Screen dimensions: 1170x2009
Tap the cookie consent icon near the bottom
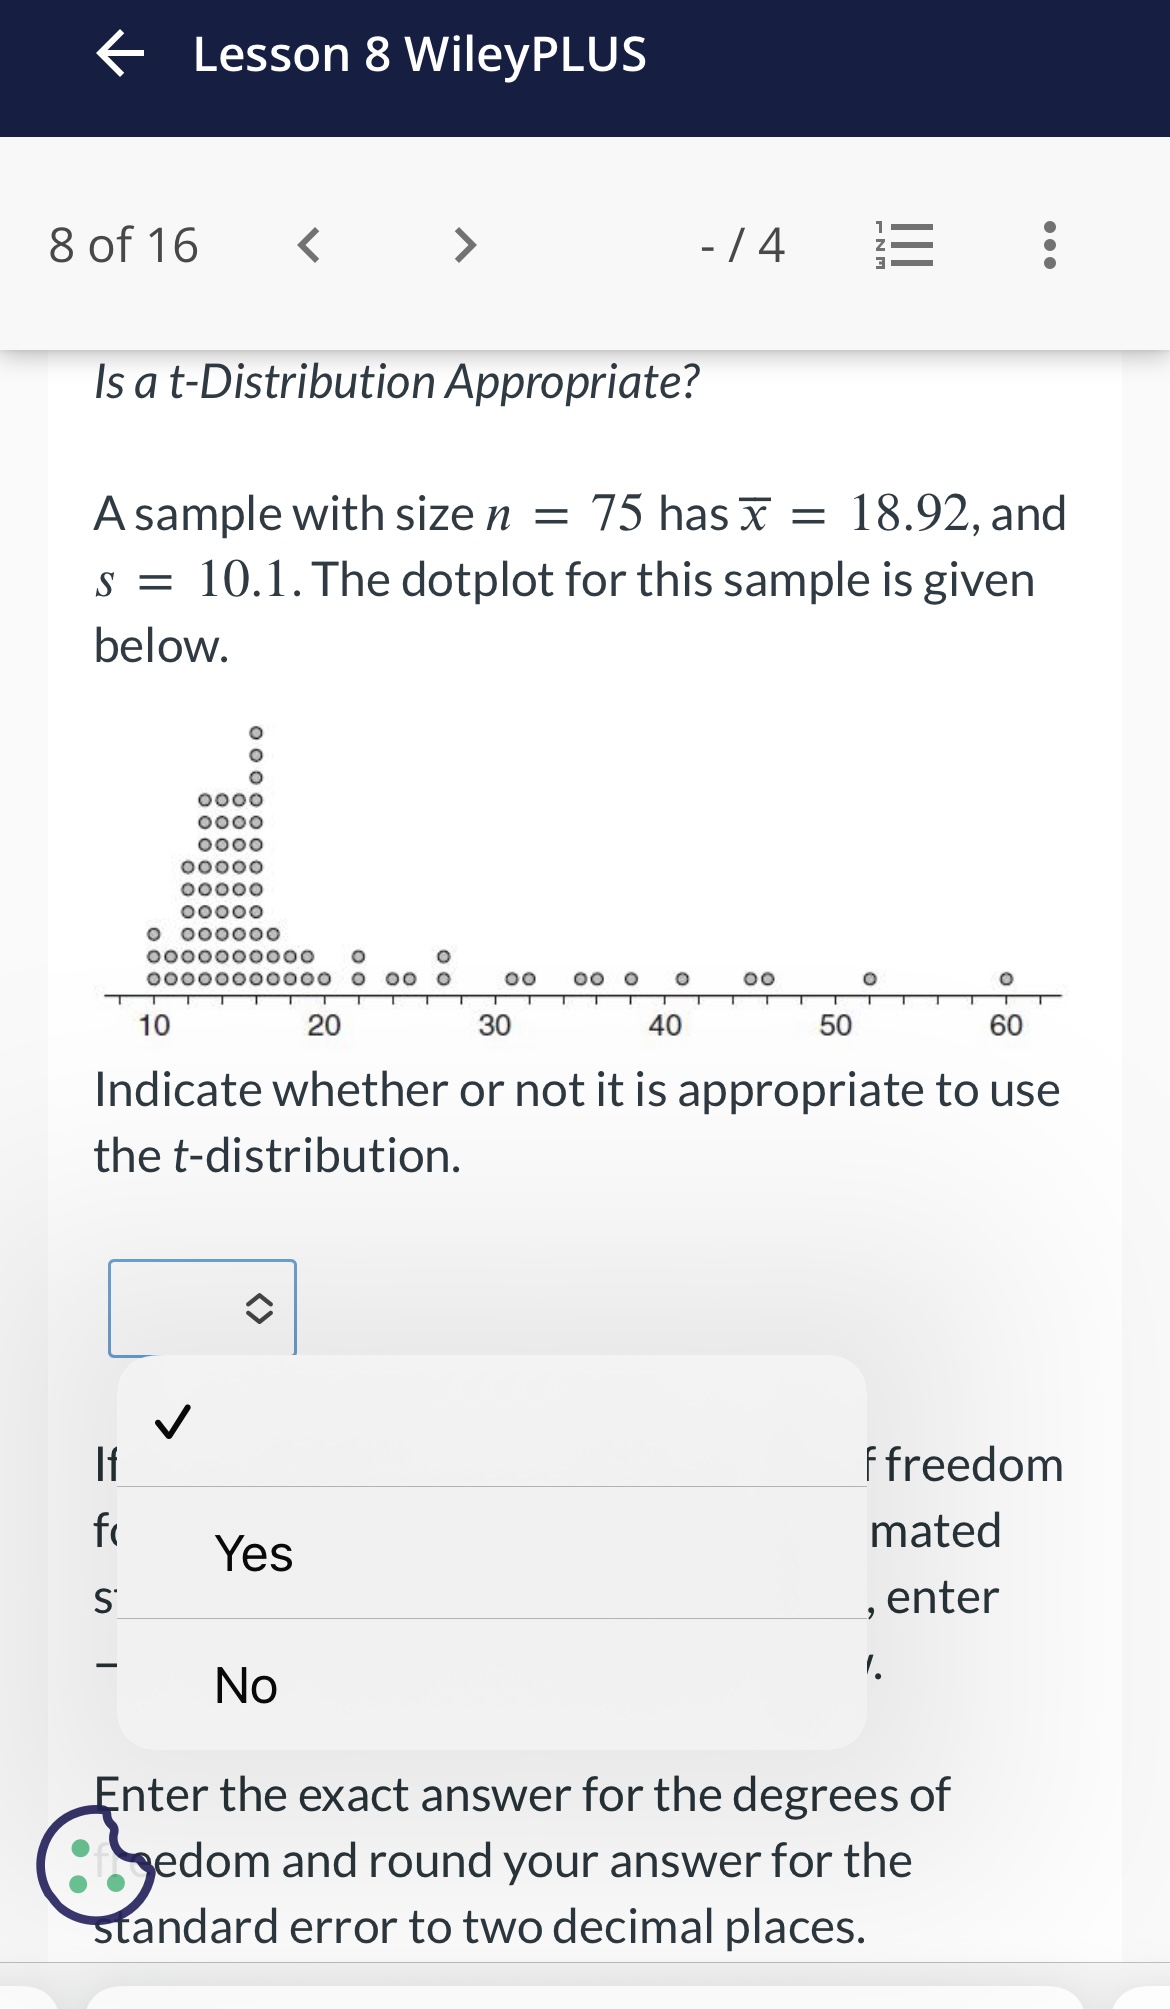coord(97,1860)
